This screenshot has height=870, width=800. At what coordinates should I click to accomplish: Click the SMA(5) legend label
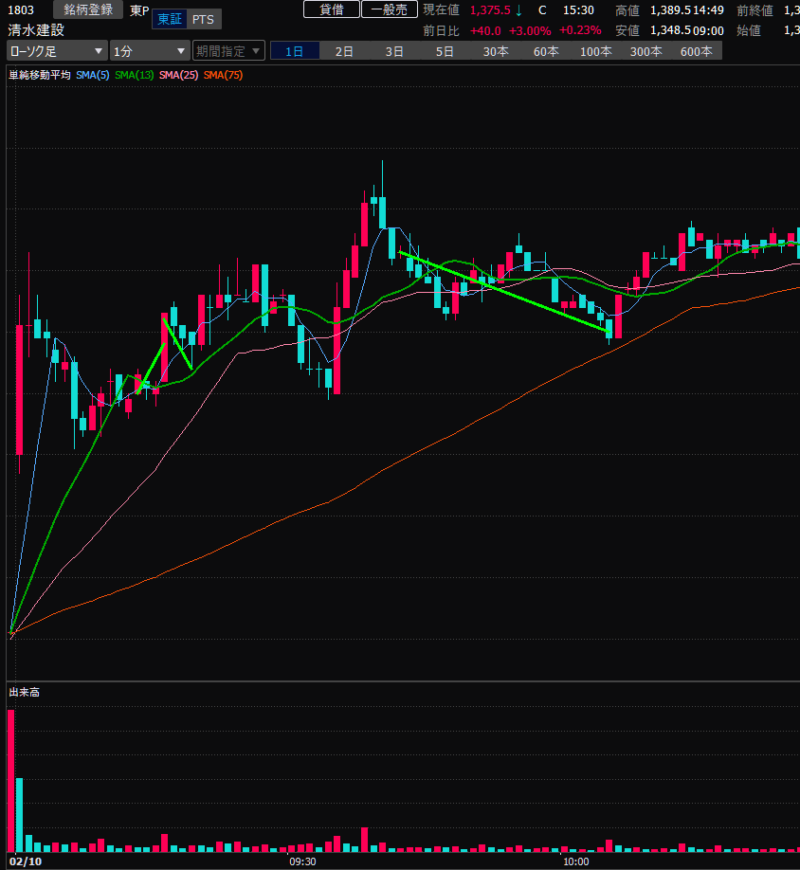tap(93, 75)
